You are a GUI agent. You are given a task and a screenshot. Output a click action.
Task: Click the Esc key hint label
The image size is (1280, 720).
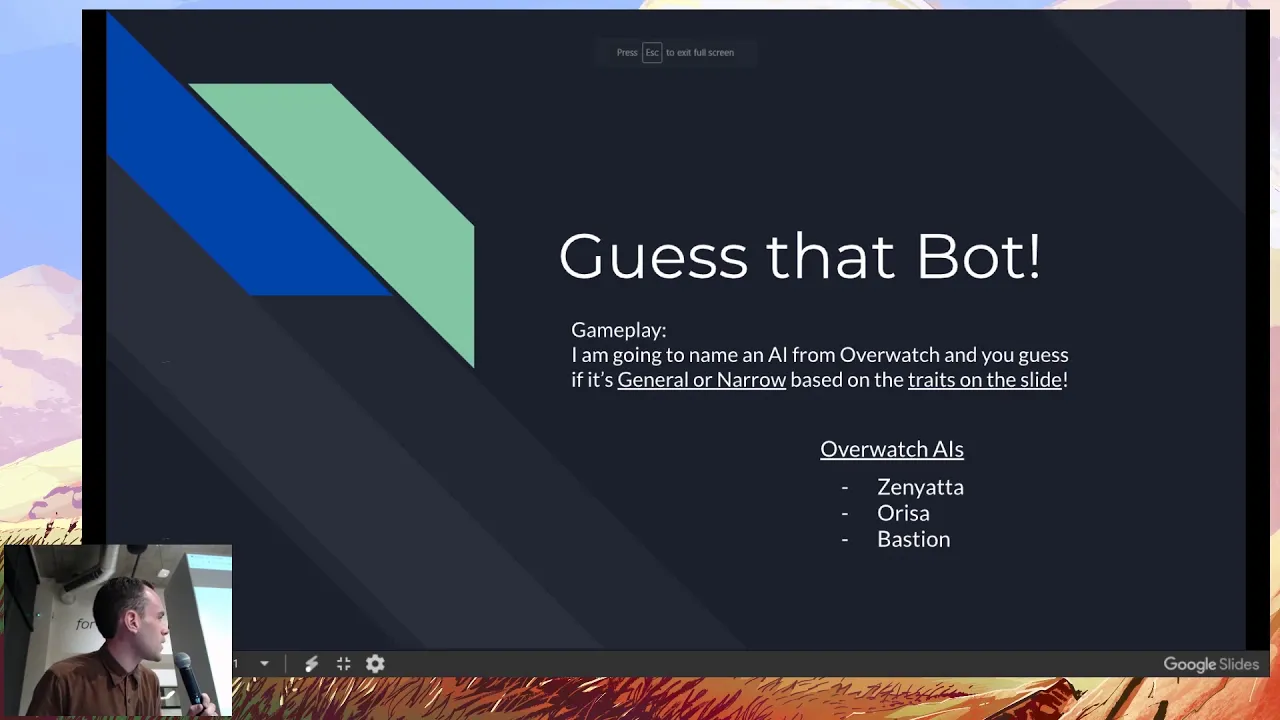(652, 52)
